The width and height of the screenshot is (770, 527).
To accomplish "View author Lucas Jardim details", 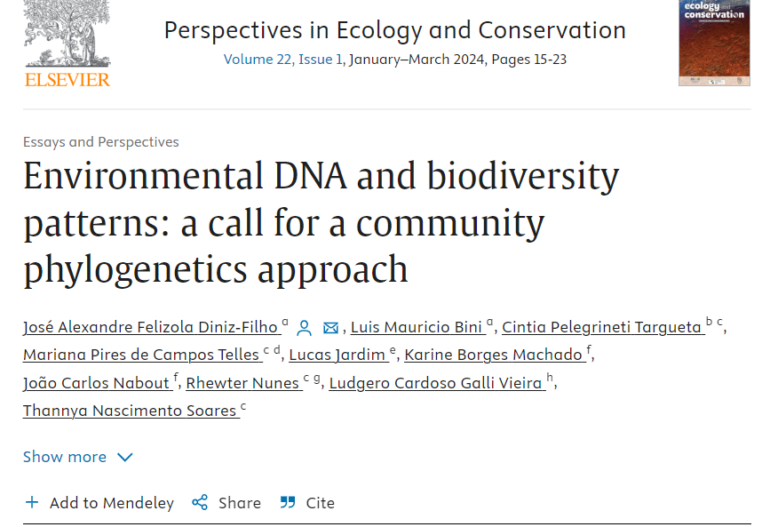I will point(337,355).
